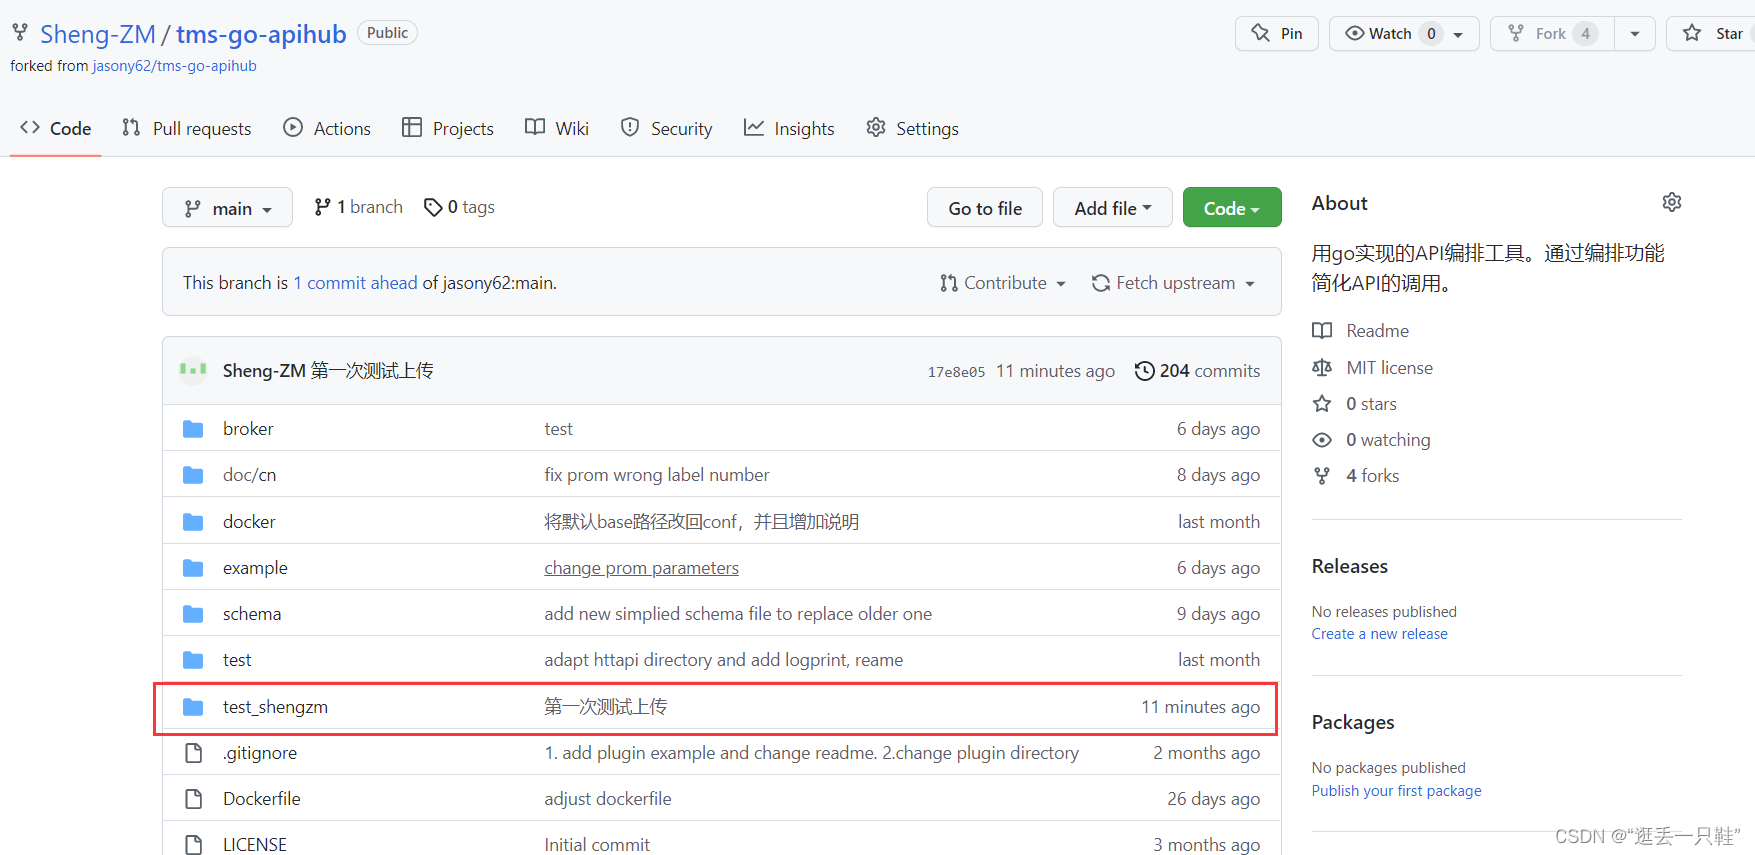The width and height of the screenshot is (1755, 855).
Task: Expand the Contribute dropdown
Action: [x=1003, y=283]
